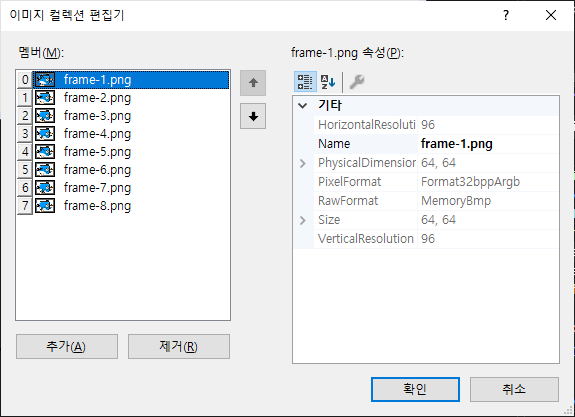
Task: Select the PixelFormat property label
Action: [x=349, y=182]
